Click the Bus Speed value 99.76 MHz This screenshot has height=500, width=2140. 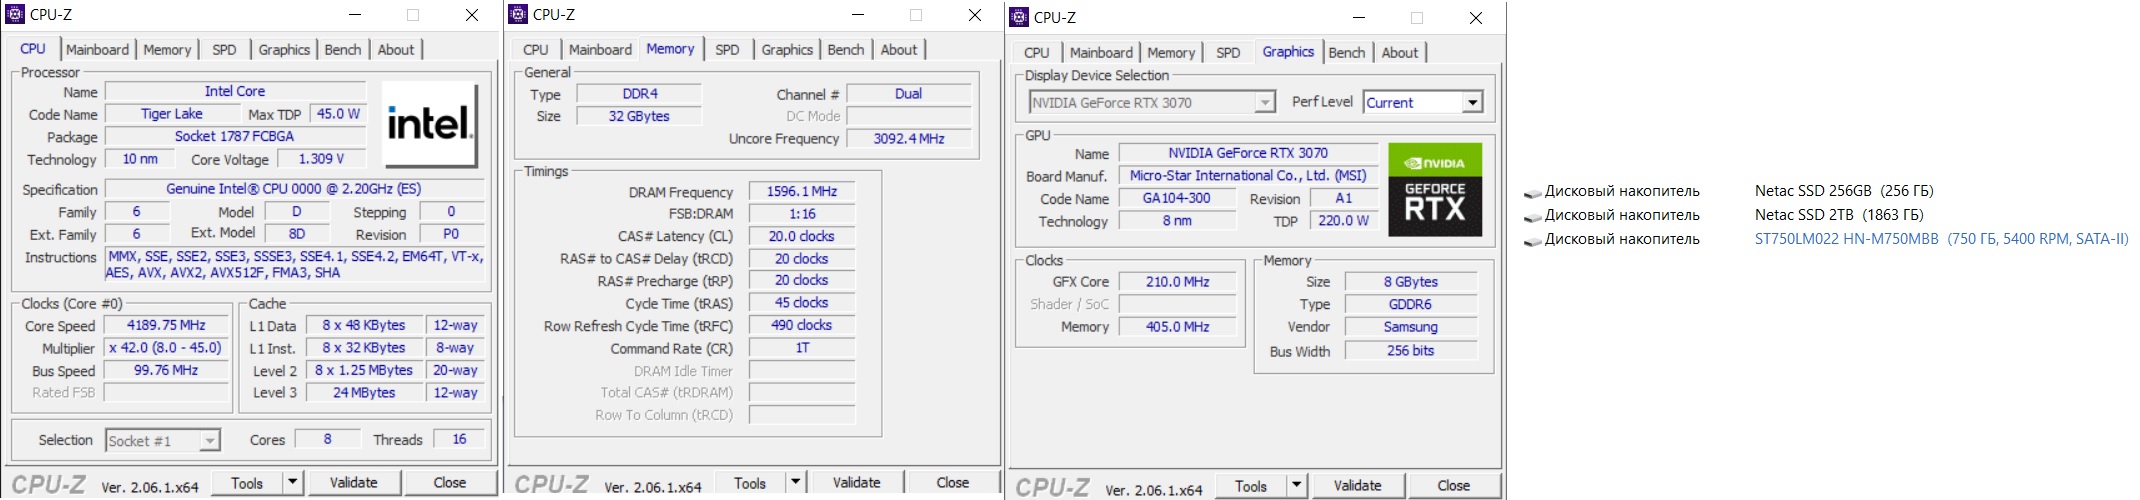tap(166, 370)
